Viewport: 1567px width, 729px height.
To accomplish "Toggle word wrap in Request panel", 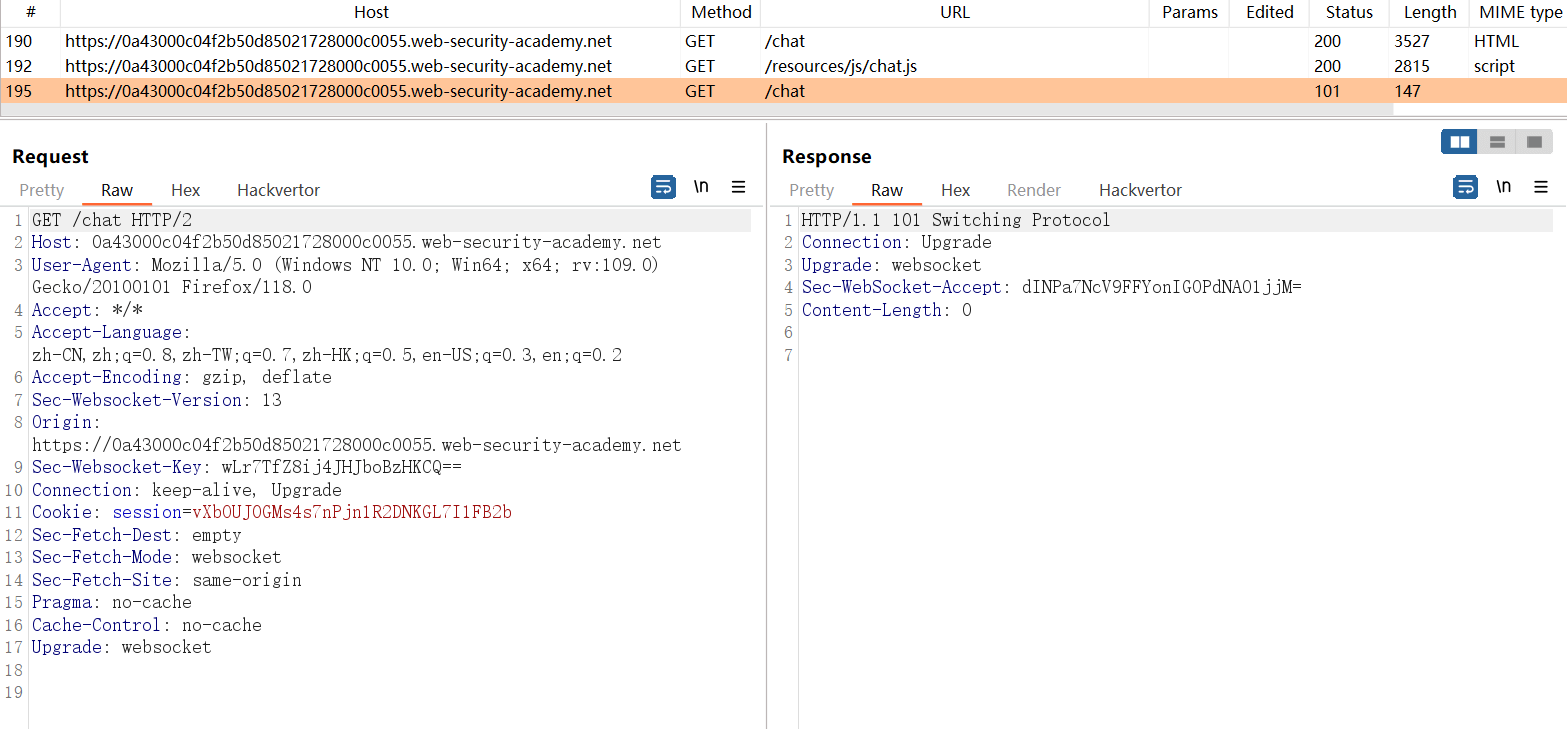I will click(663, 187).
